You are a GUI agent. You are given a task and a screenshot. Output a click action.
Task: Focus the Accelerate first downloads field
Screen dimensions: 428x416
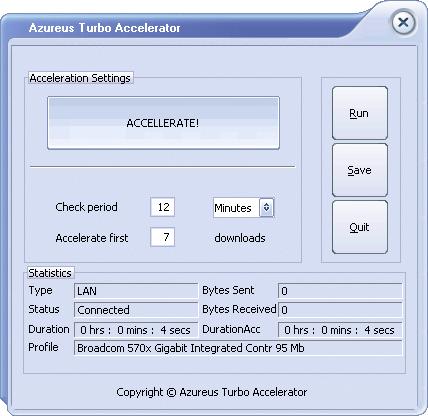point(163,237)
